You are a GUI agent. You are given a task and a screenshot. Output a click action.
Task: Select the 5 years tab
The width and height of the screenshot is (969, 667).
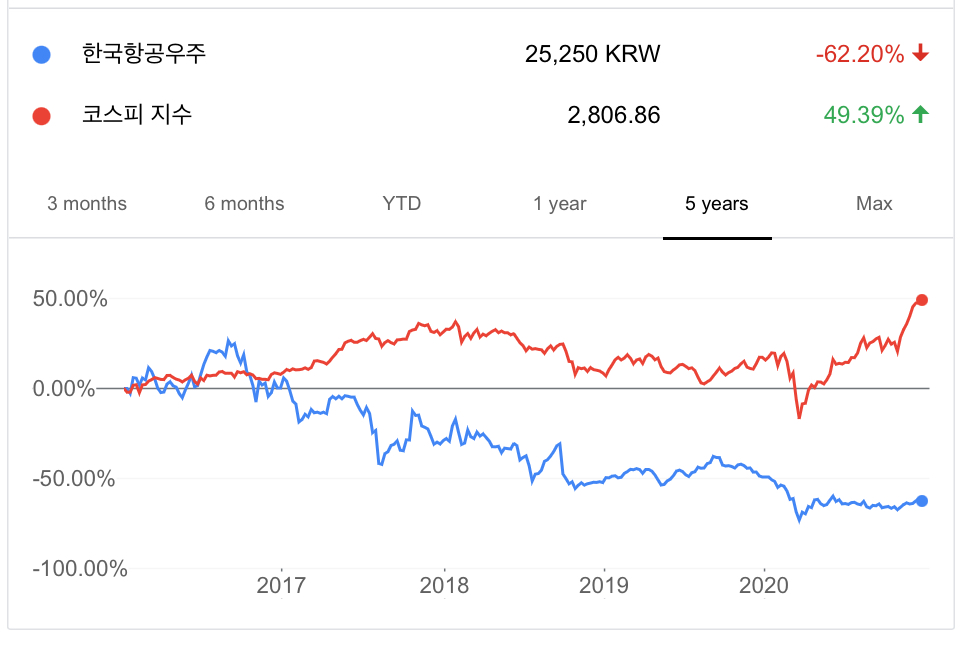click(717, 204)
